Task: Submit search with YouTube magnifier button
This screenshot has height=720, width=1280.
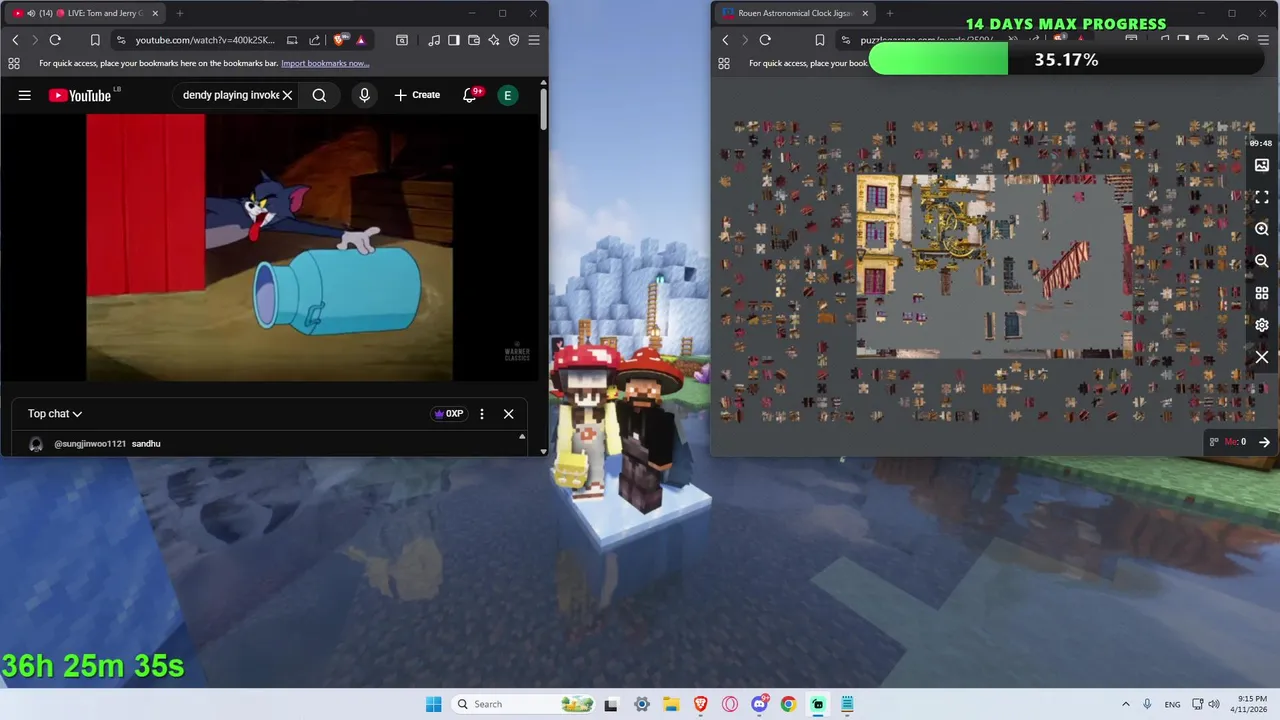Action: [x=319, y=95]
